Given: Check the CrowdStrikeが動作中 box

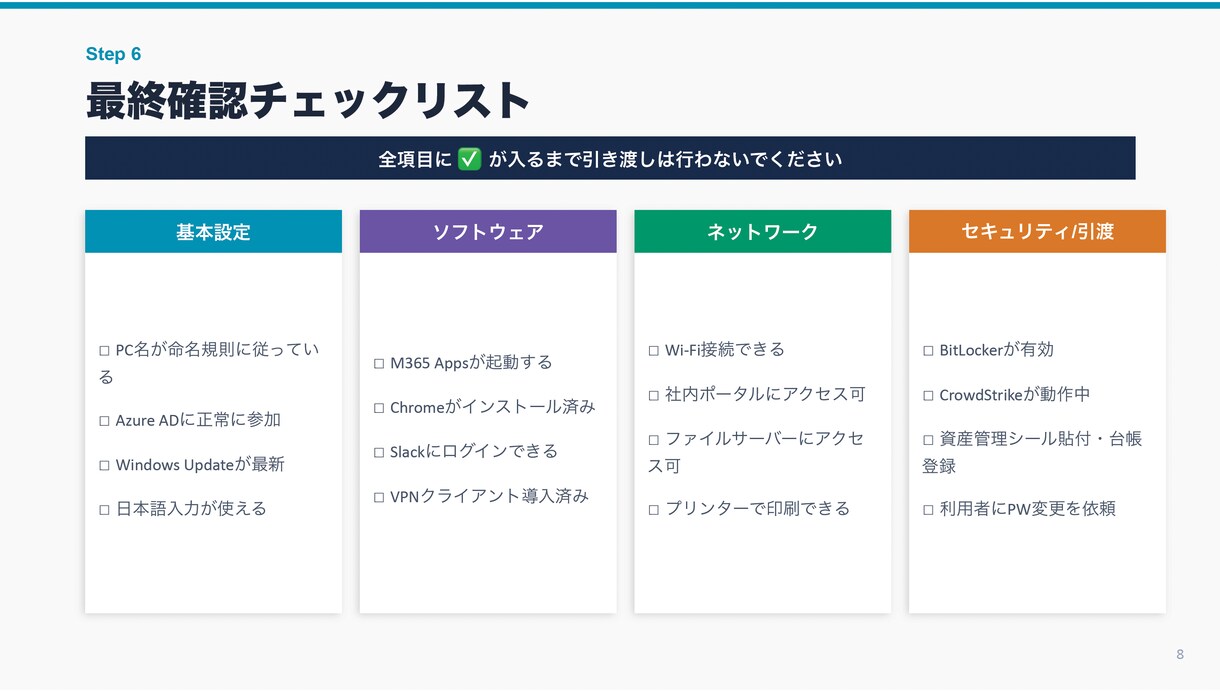Looking at the screenshot, I should 928,395.
